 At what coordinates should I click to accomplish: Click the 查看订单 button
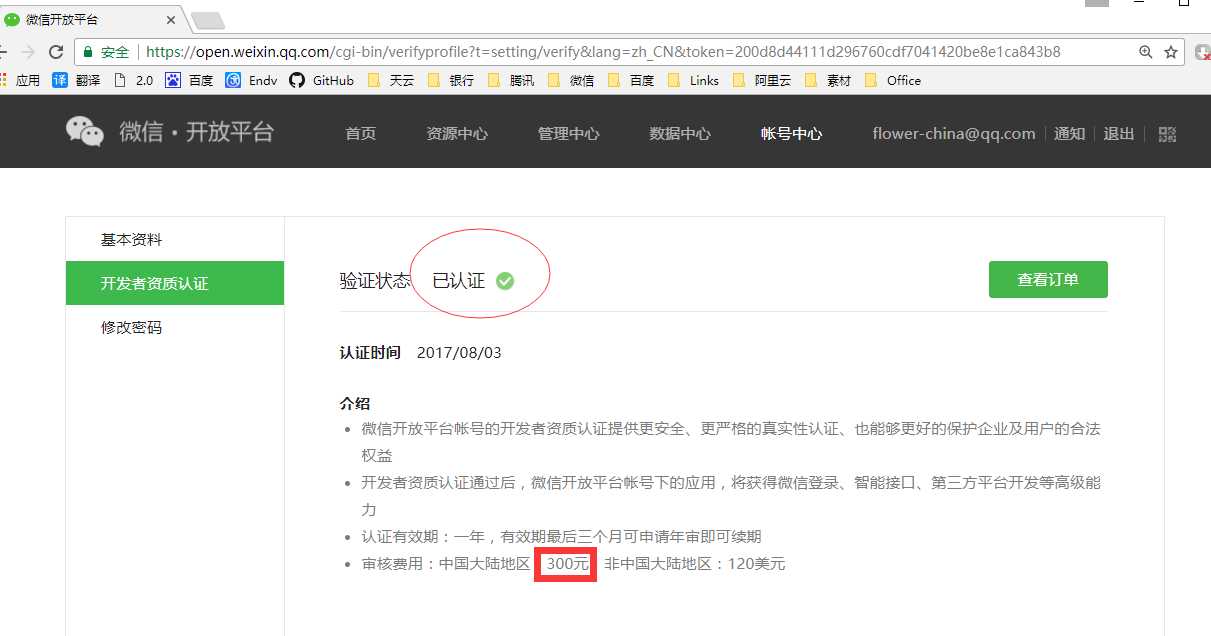[1048, 280]
